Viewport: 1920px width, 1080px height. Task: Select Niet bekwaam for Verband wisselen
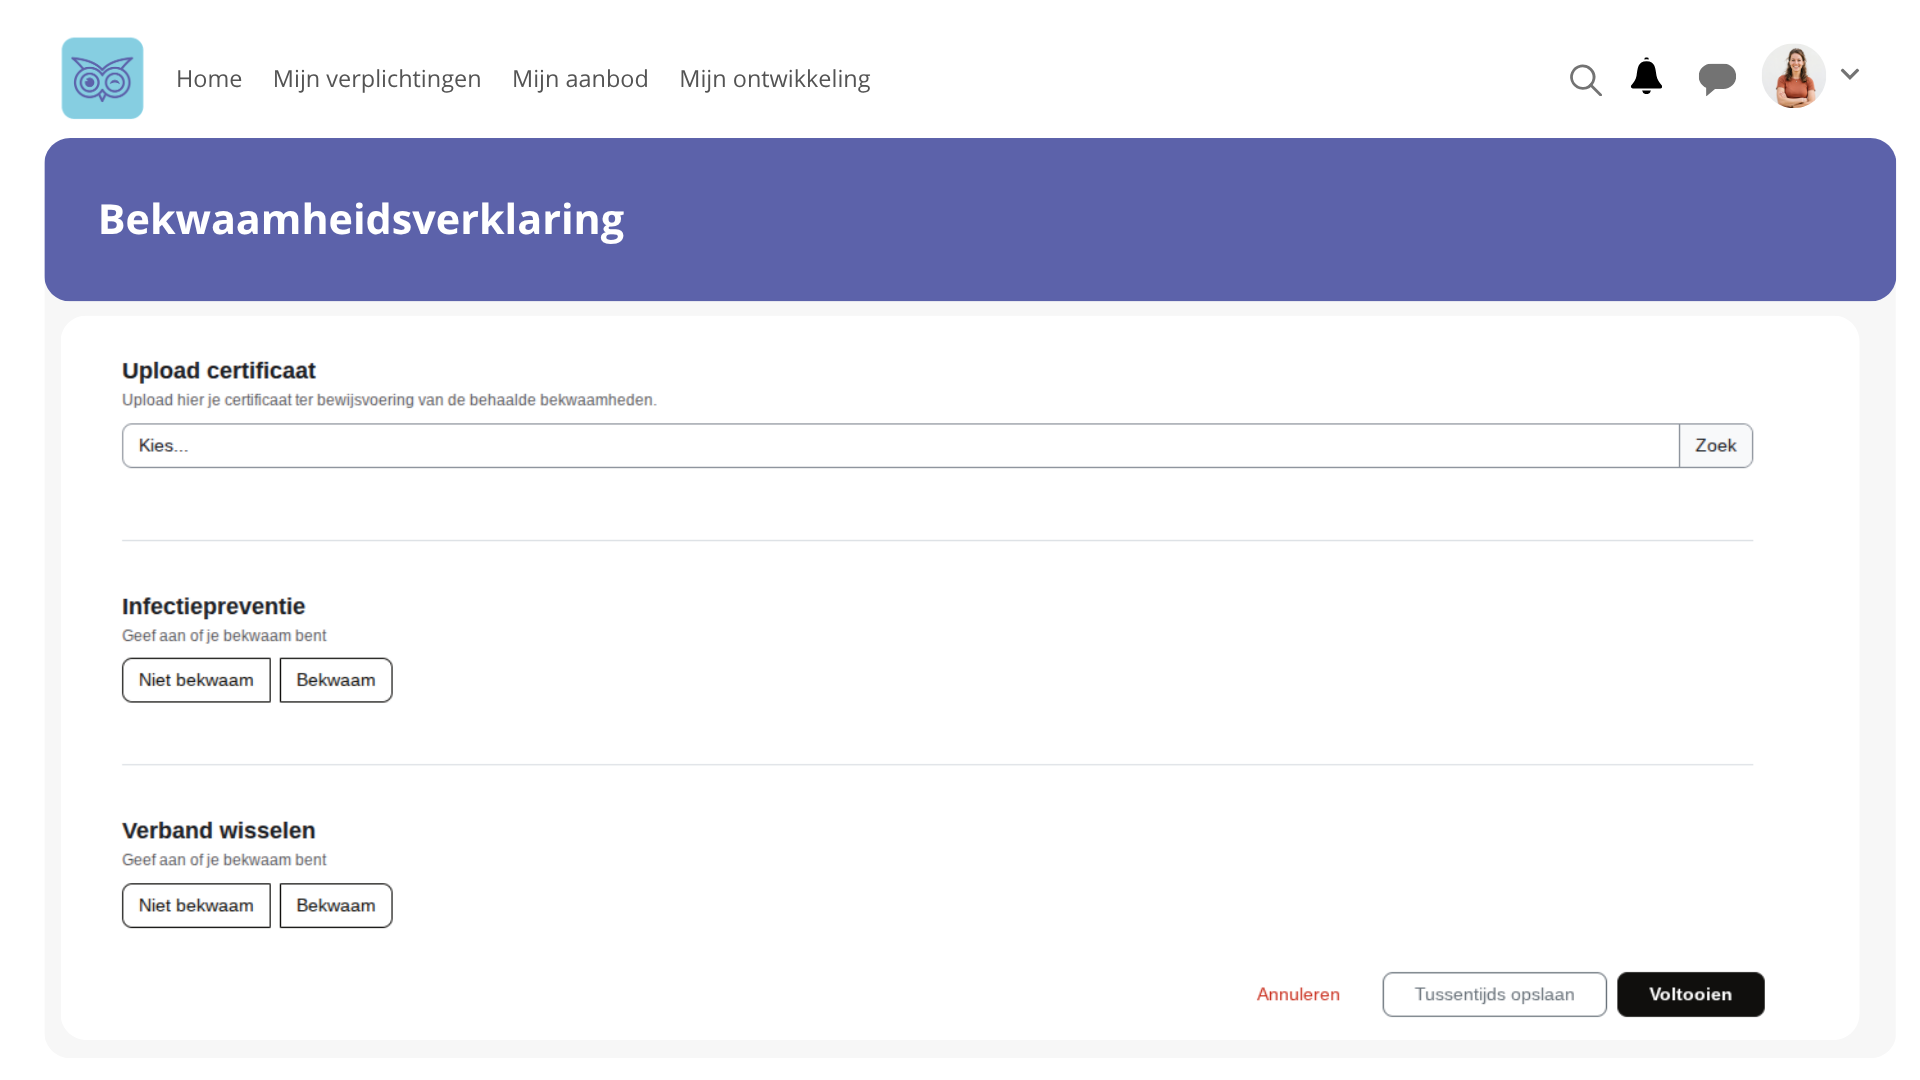(196, 905)
